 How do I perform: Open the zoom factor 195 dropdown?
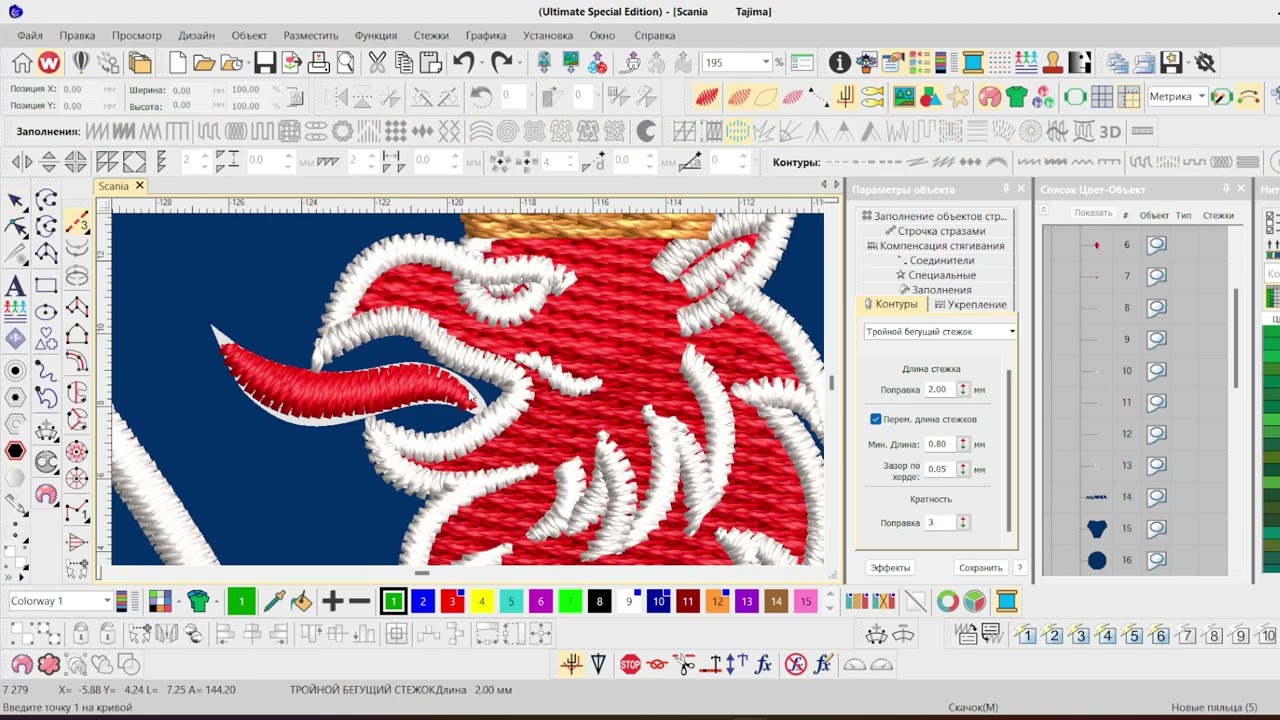pos(766,62)
